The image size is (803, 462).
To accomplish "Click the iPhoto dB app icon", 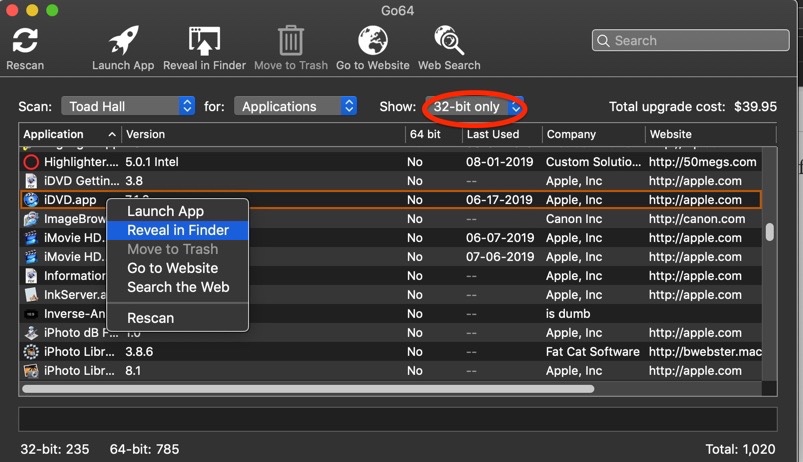I will (31, 332).
